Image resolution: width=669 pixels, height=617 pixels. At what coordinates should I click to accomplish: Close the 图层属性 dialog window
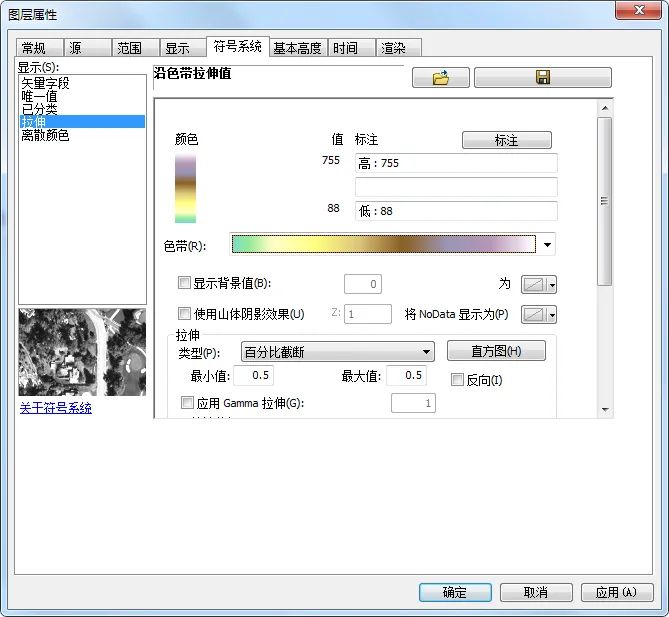[638, 10]
